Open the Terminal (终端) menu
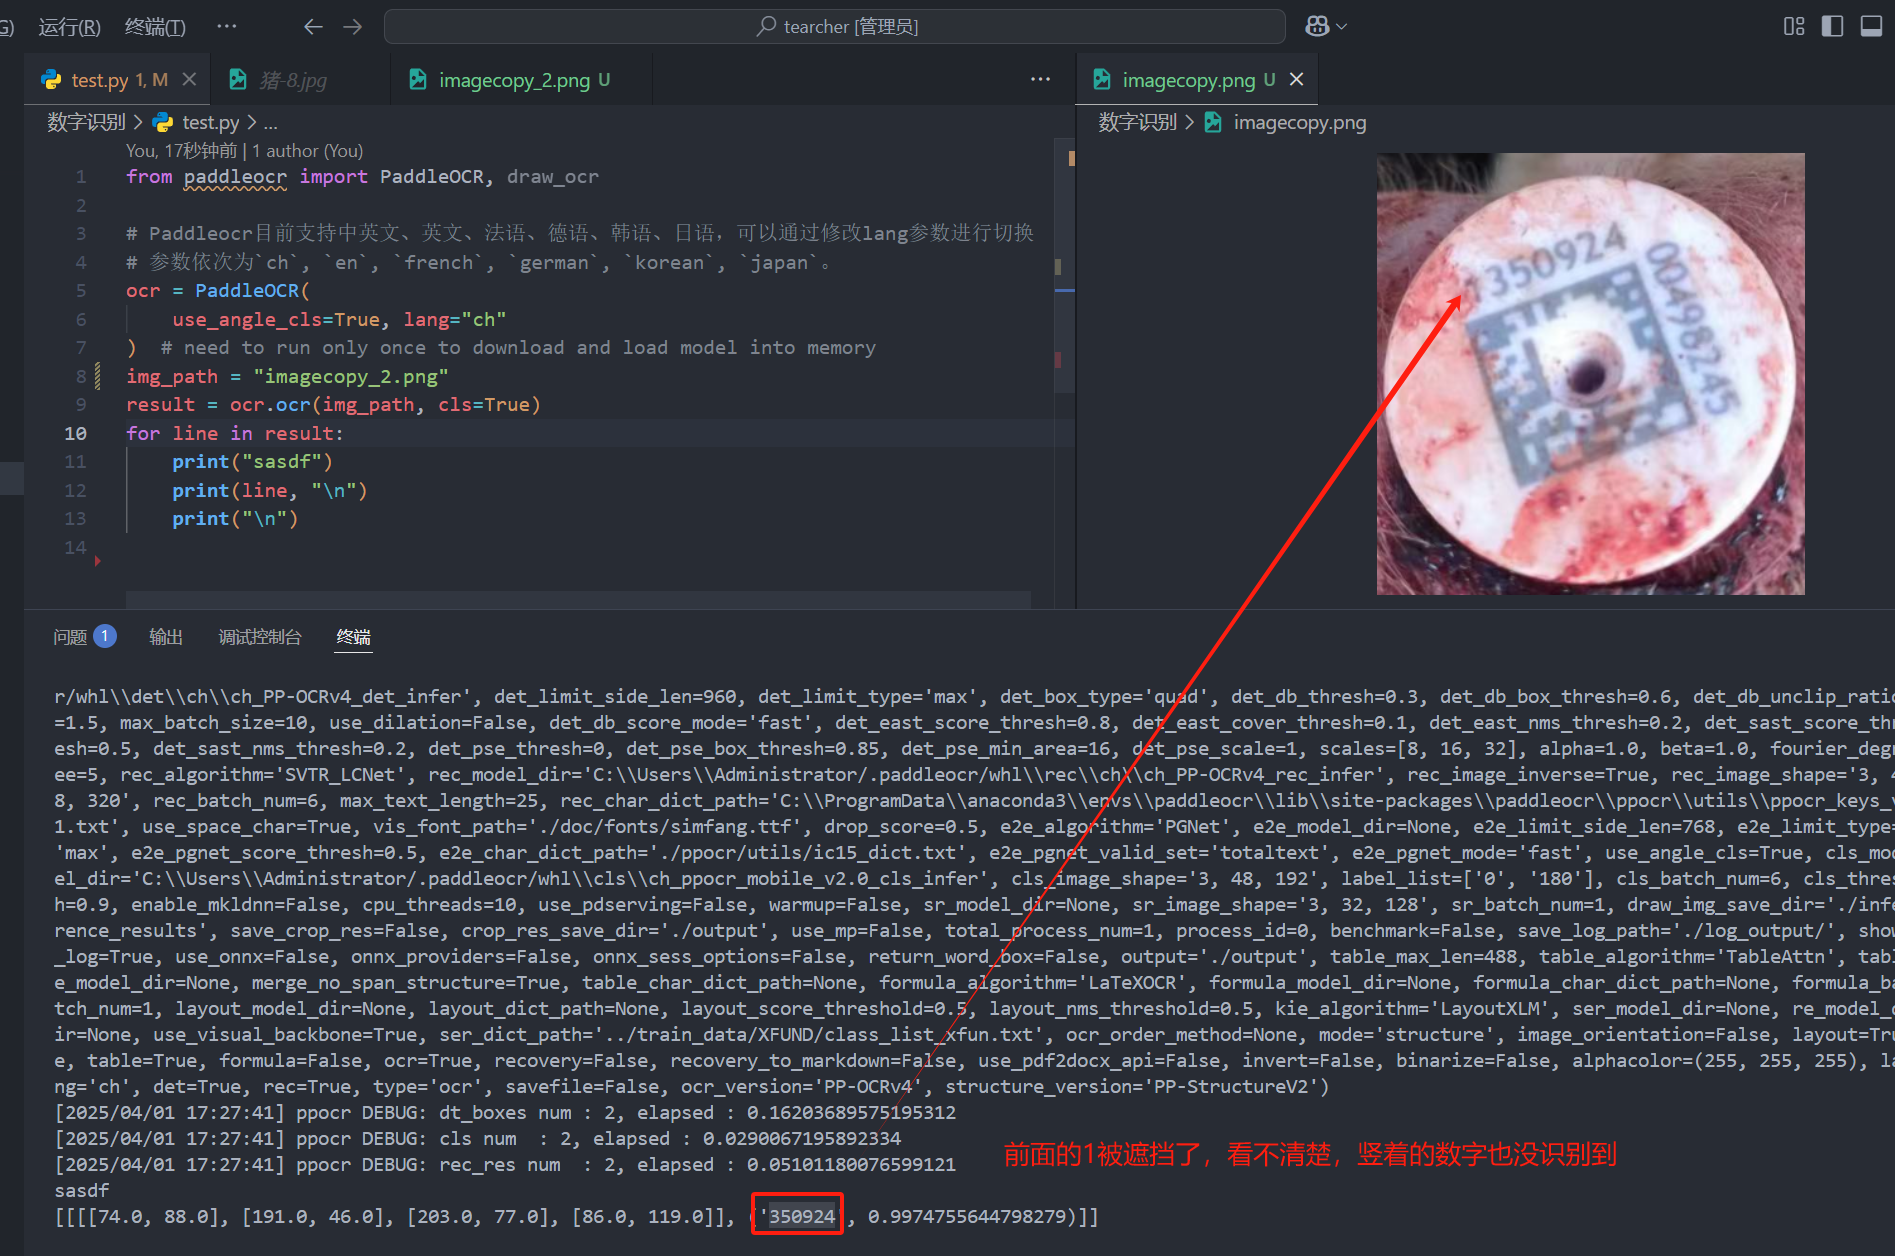Screen dimensions: 1895x1256 pyautogui.click(x=155, y=27)
